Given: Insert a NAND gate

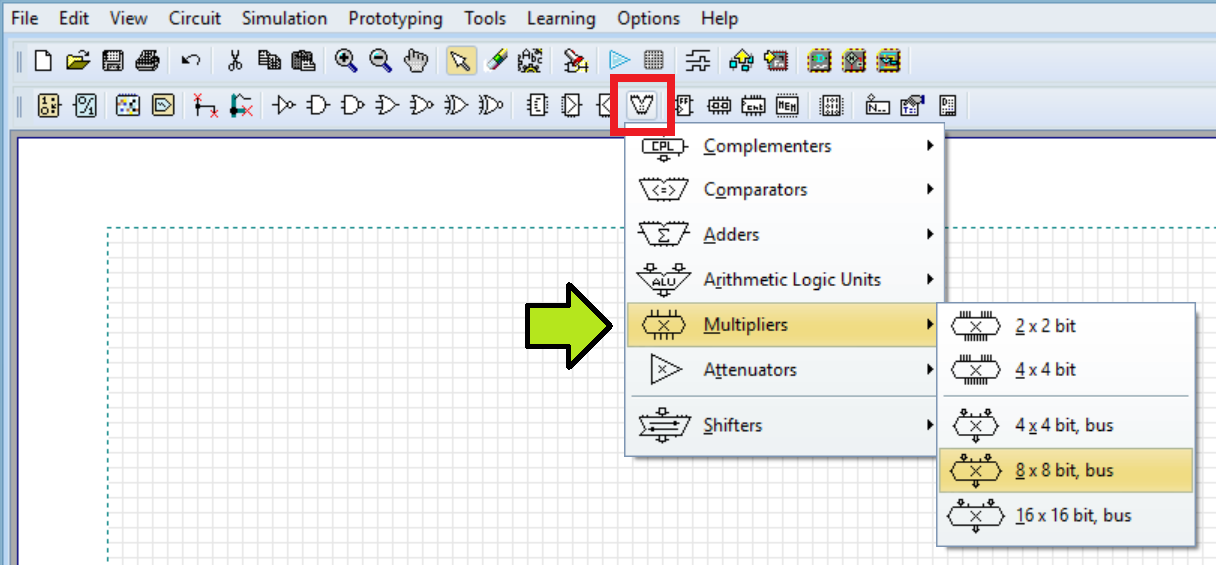Looking at the screenshot, I should (x=353, y=104).
